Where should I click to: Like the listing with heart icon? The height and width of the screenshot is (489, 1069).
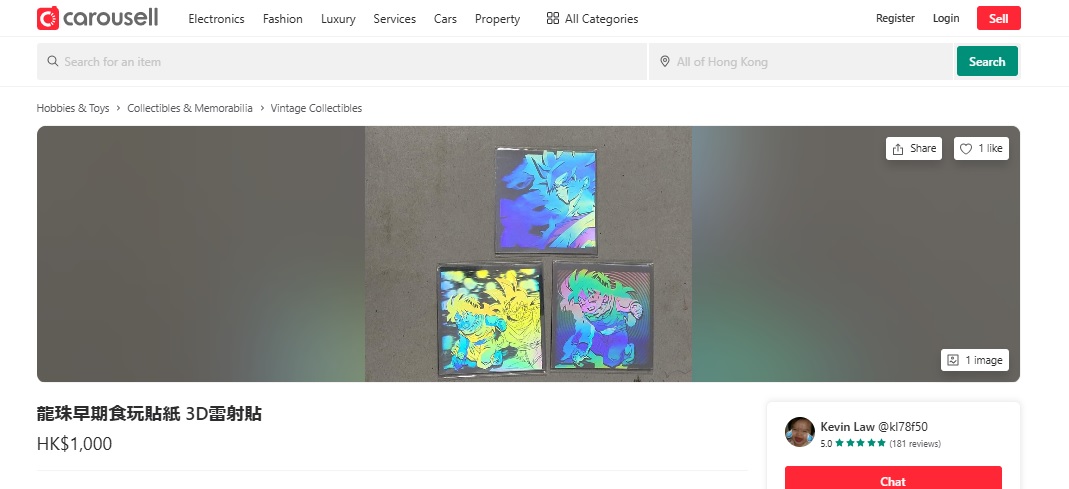point(965,149)
